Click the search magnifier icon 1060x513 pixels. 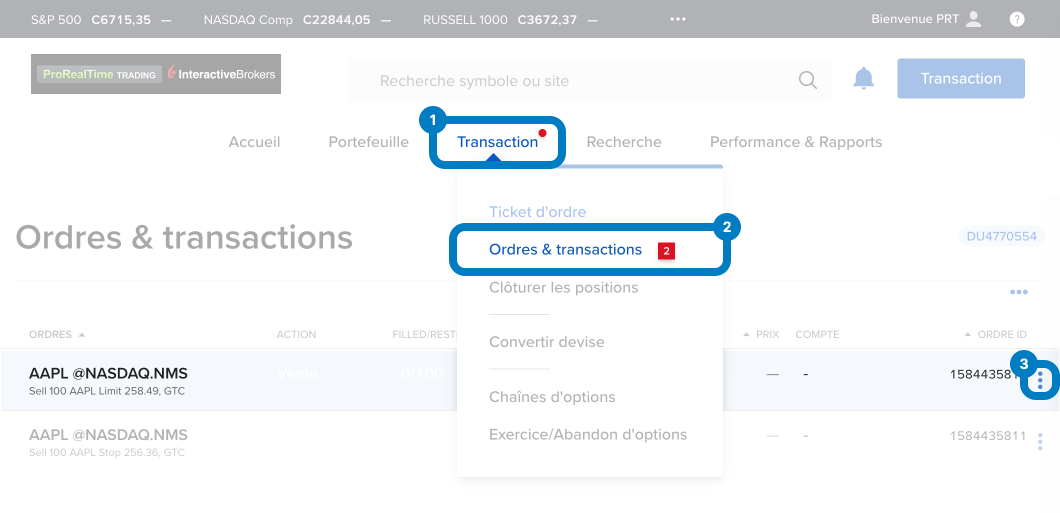[807, 80]
